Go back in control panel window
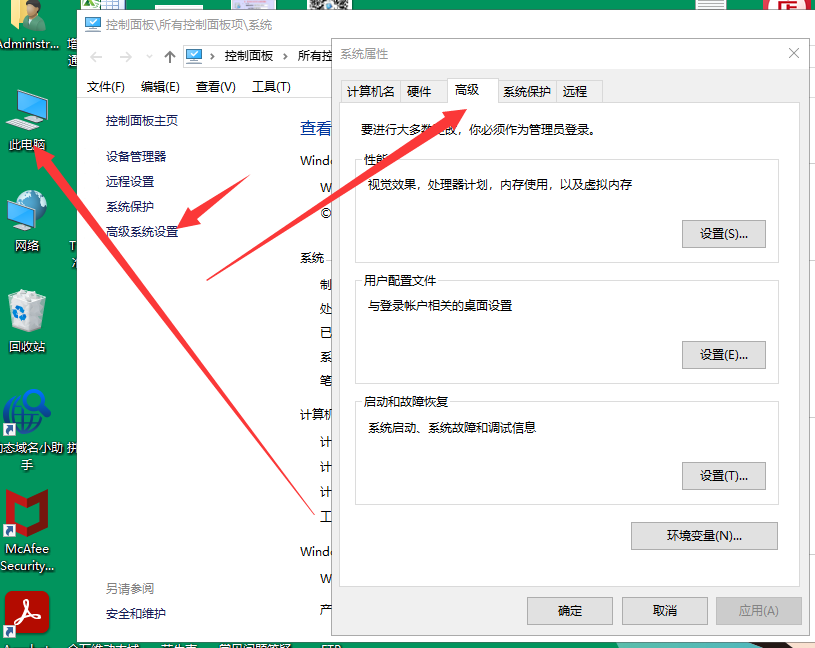Viewport: 815px width, 648px height. (96, 57)
